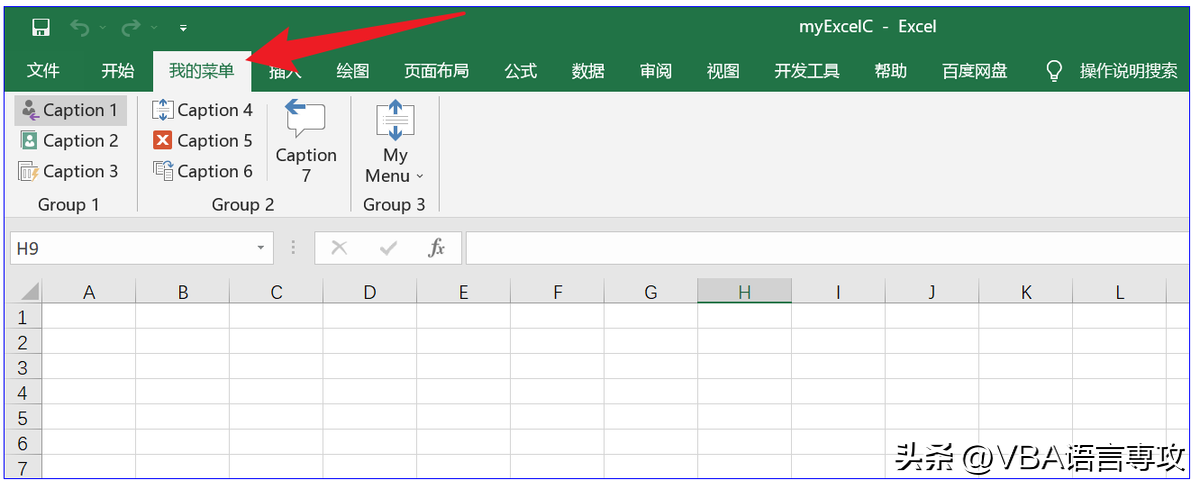
Task: Click the Caption 4 button
Action: (x=203, y=110)
